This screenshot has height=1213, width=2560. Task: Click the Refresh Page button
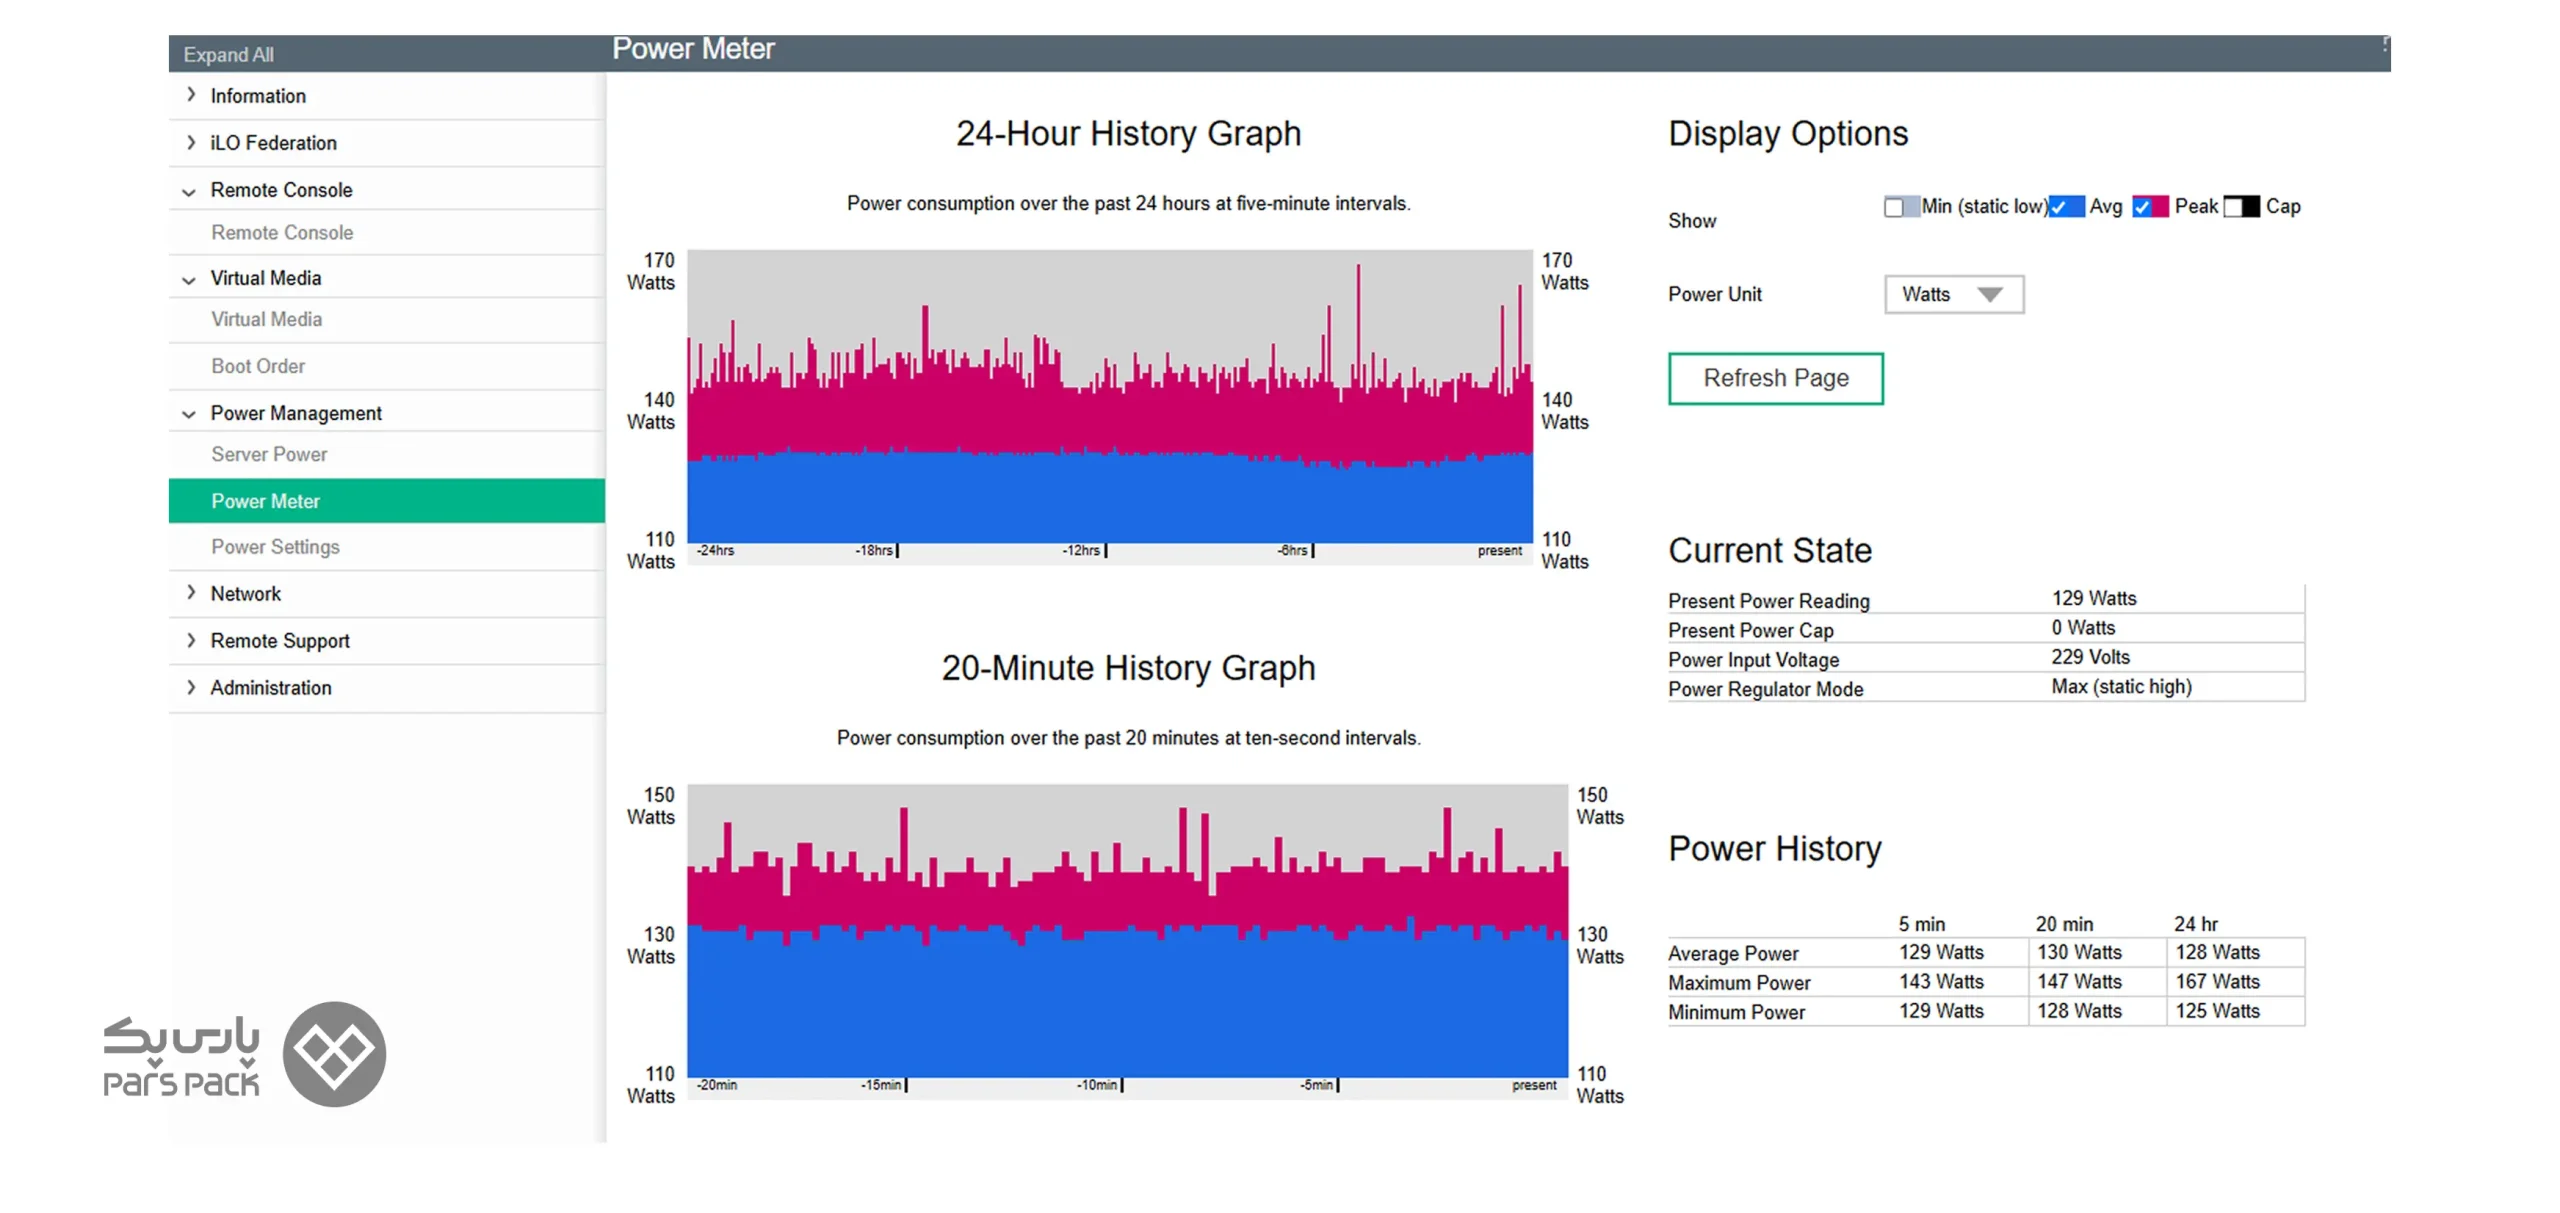click(x=1775, y=378)
